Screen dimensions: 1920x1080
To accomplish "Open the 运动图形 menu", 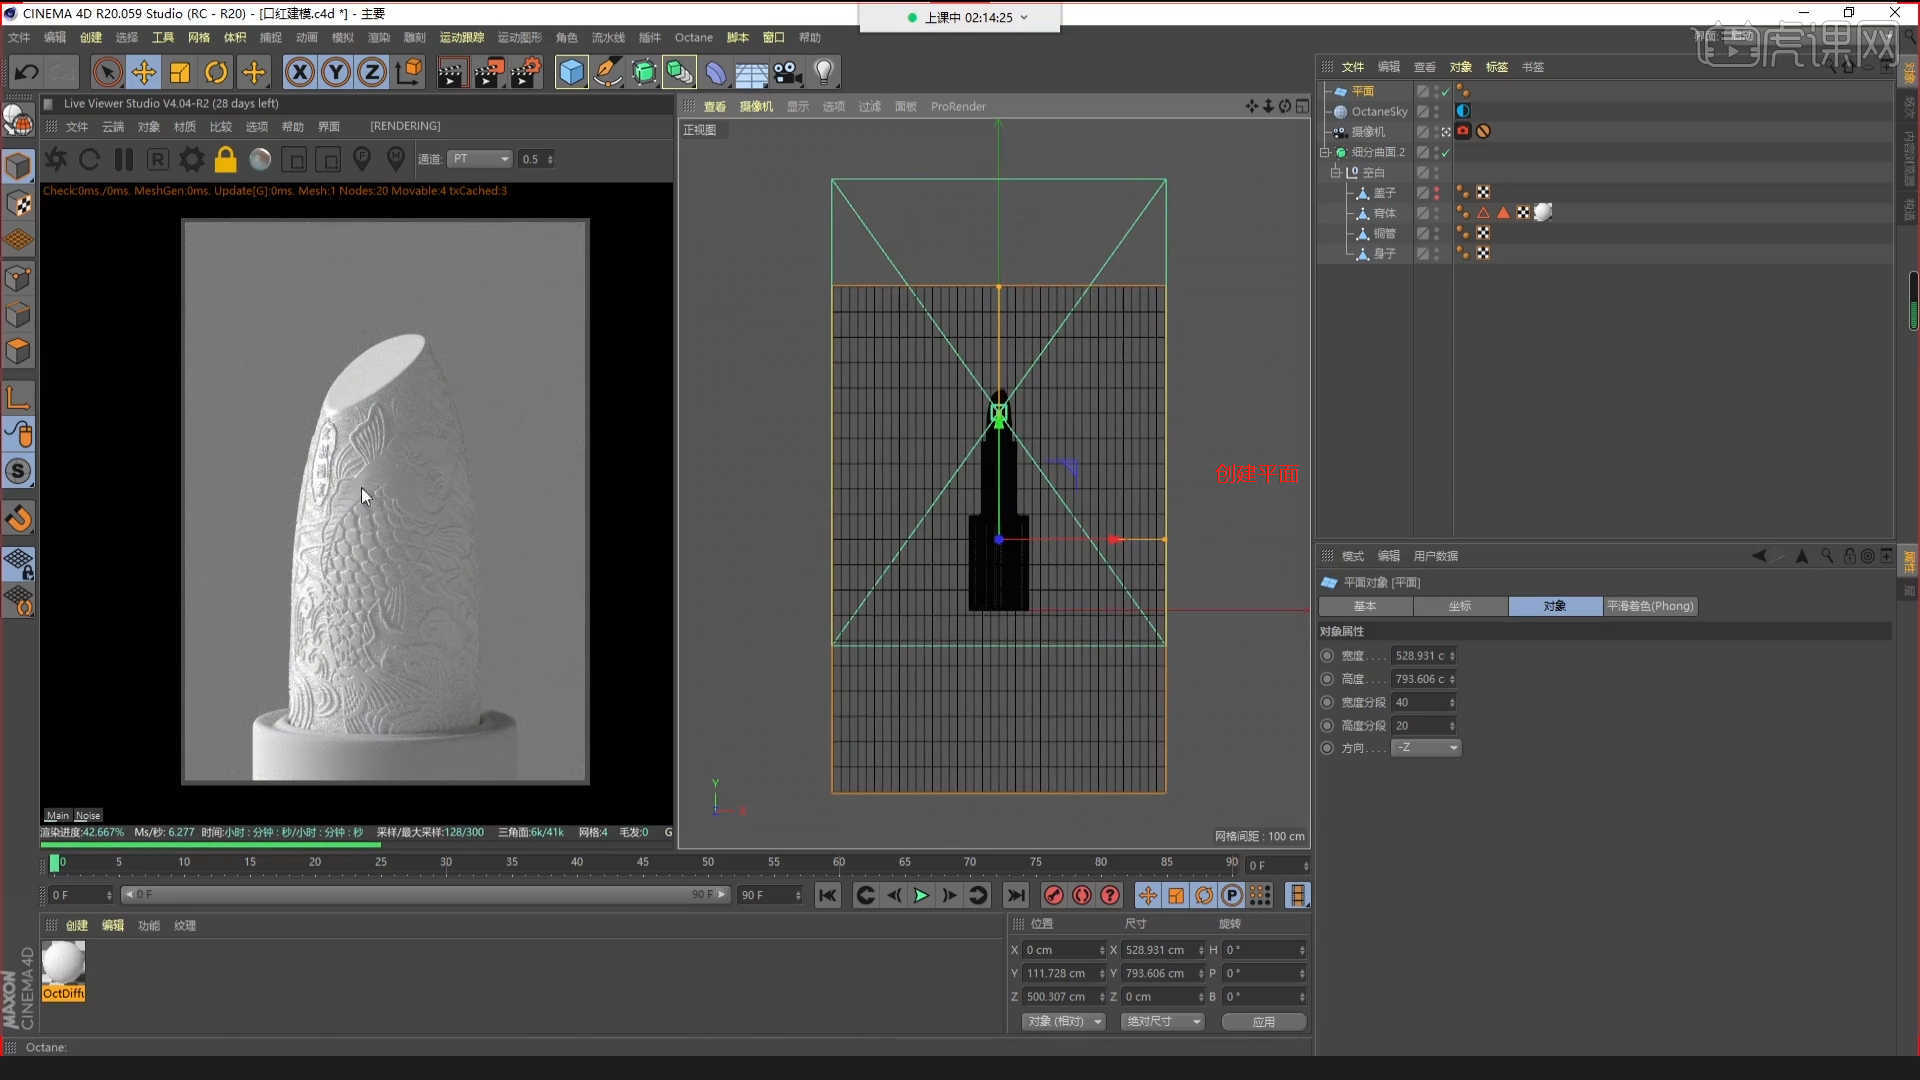I will coord(519,38).
